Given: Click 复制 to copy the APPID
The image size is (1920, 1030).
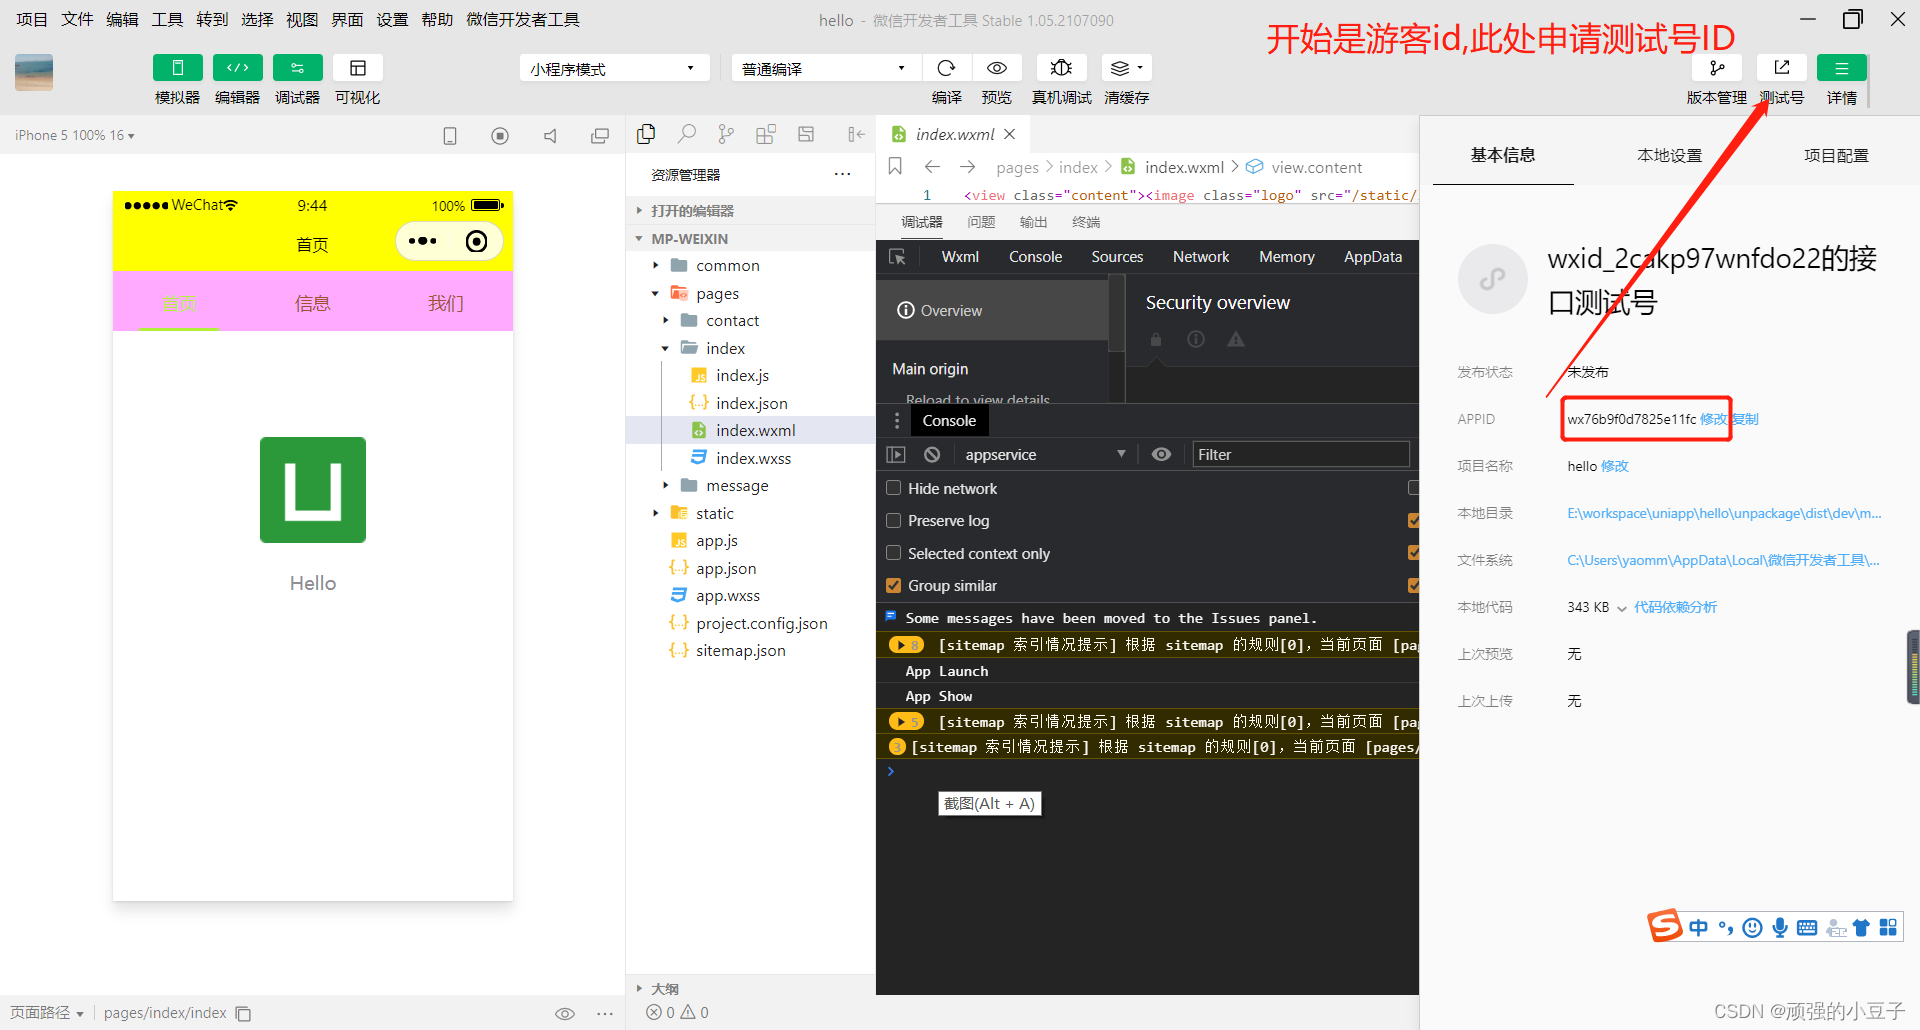Looking at the screenshot, I should coord(1745,419).
